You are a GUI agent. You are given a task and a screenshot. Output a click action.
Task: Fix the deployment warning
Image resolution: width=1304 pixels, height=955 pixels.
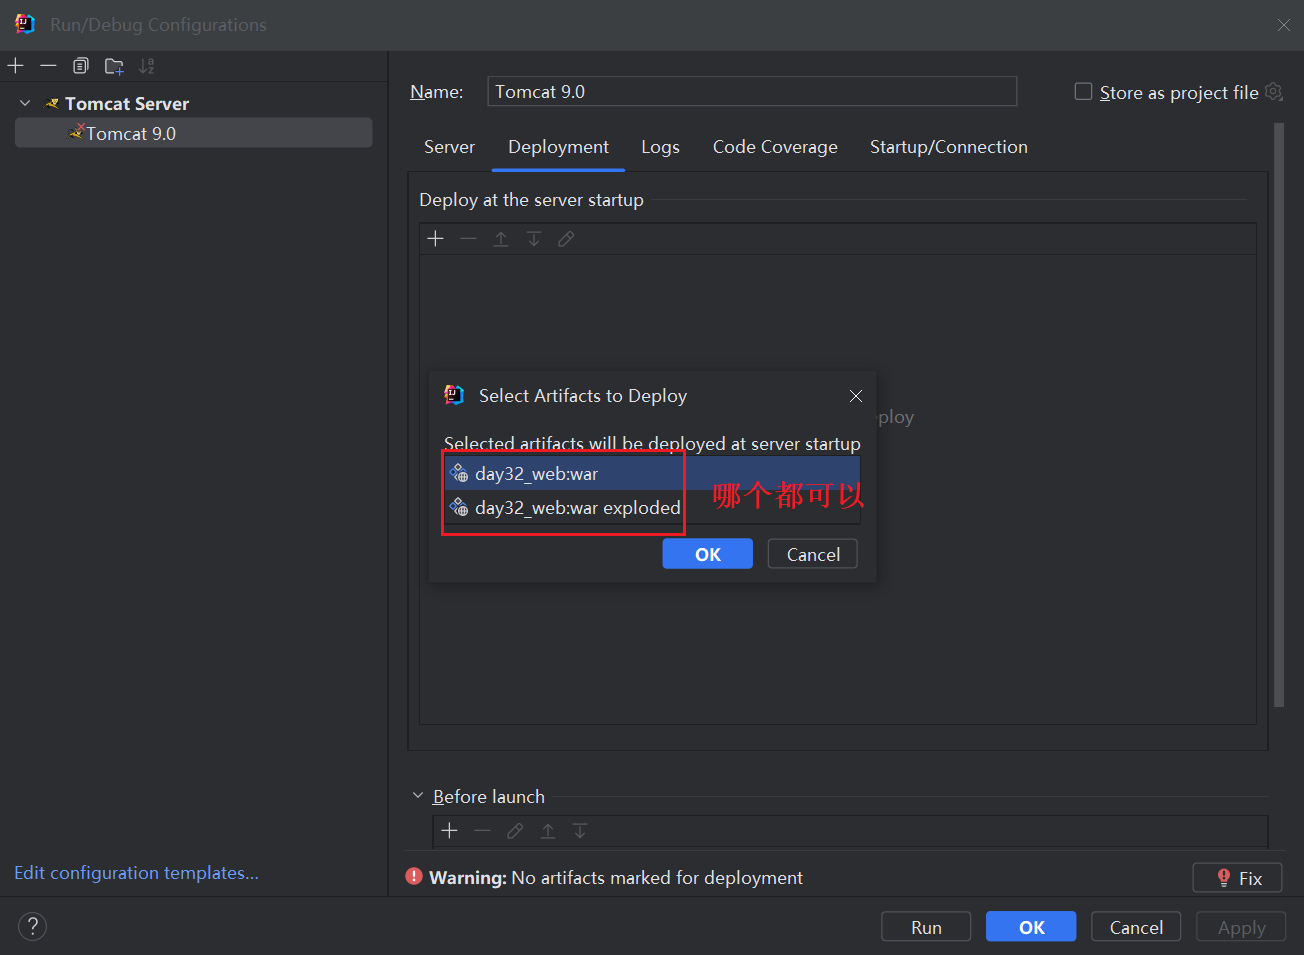point(1238,878)
